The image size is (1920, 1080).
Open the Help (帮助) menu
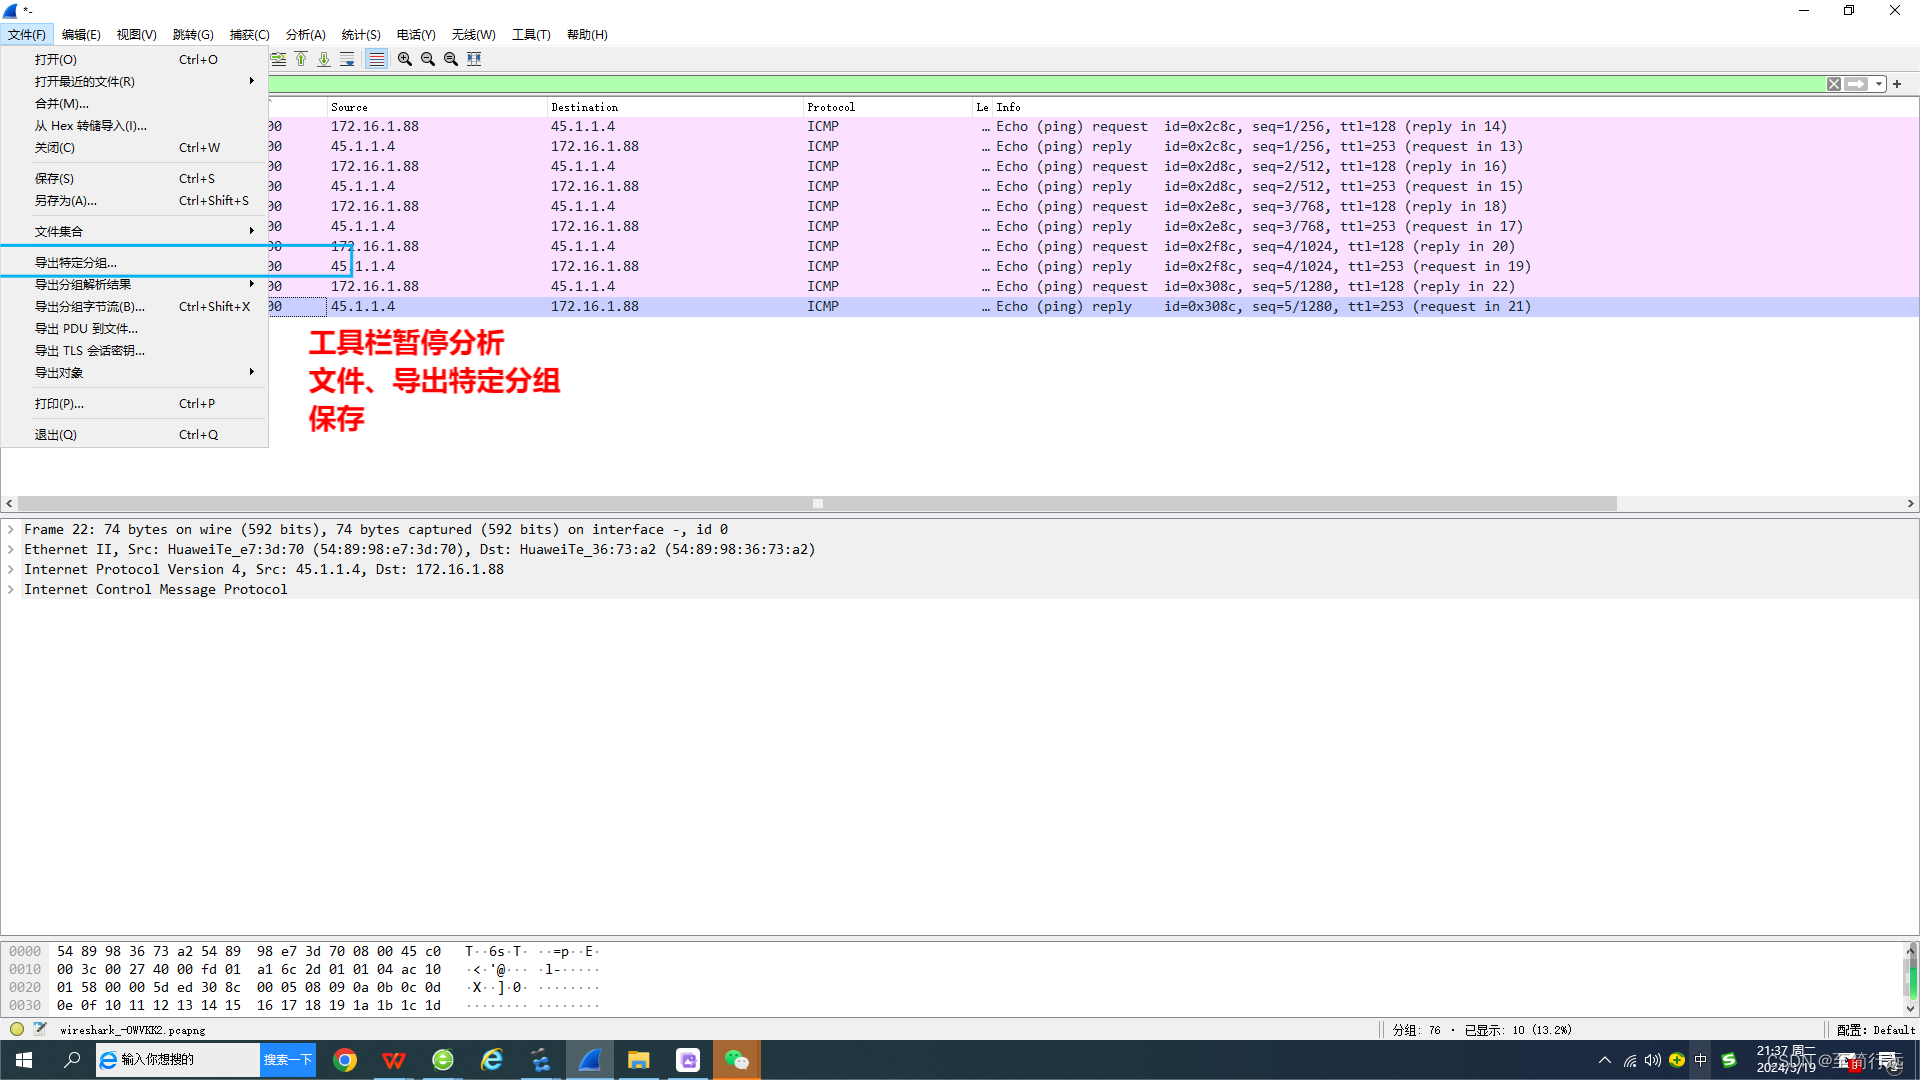pos(587,34)
